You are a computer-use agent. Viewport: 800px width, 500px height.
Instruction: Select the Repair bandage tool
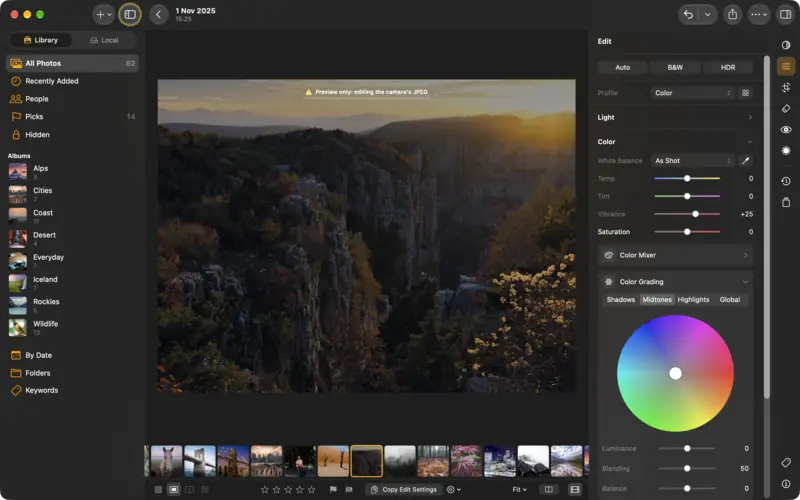786,109
